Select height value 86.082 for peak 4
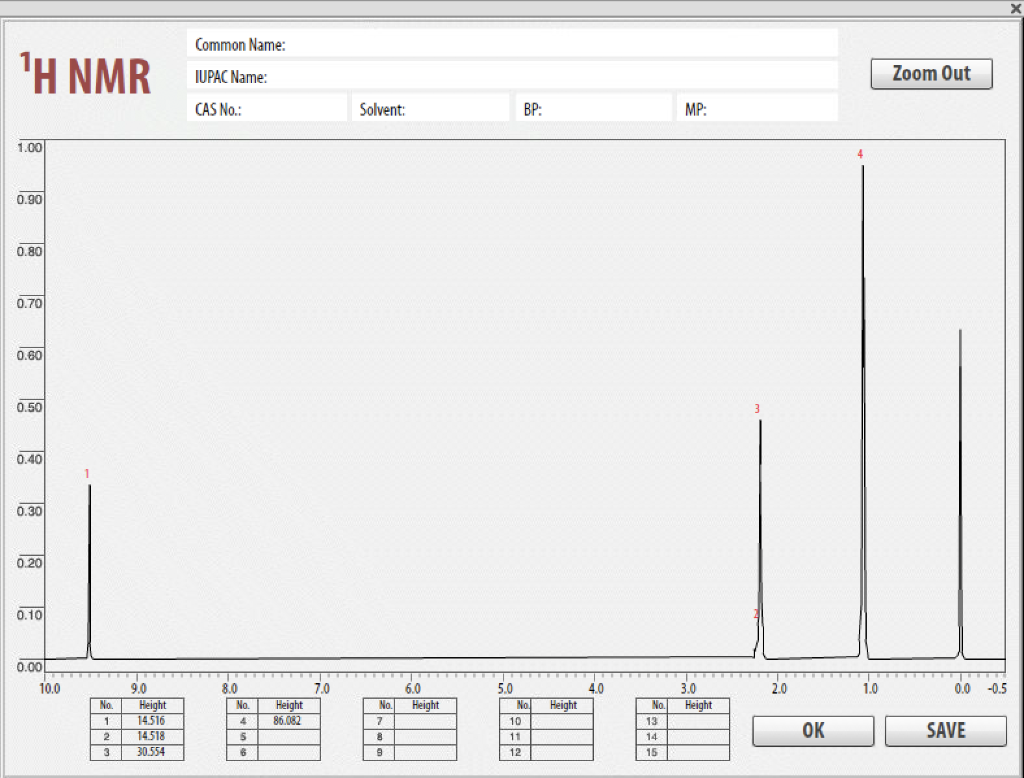 (289, 721)
